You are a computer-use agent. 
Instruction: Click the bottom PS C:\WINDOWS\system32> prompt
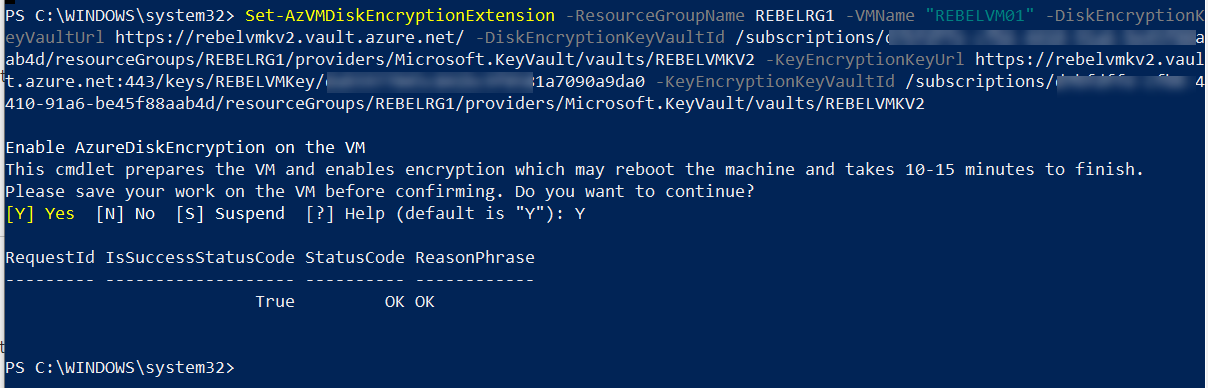(x=120, y=368)
